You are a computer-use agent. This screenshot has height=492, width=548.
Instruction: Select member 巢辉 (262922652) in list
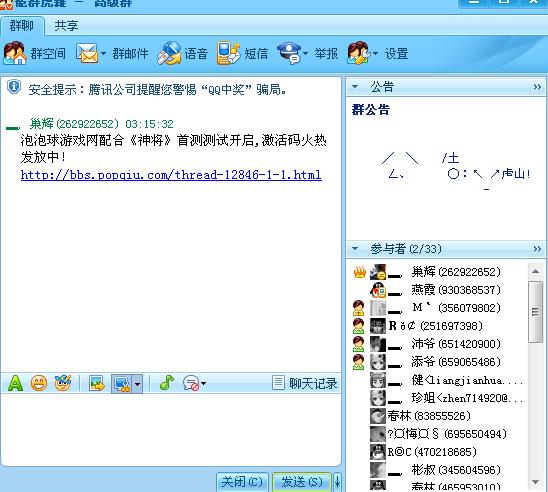coord(438,272)
